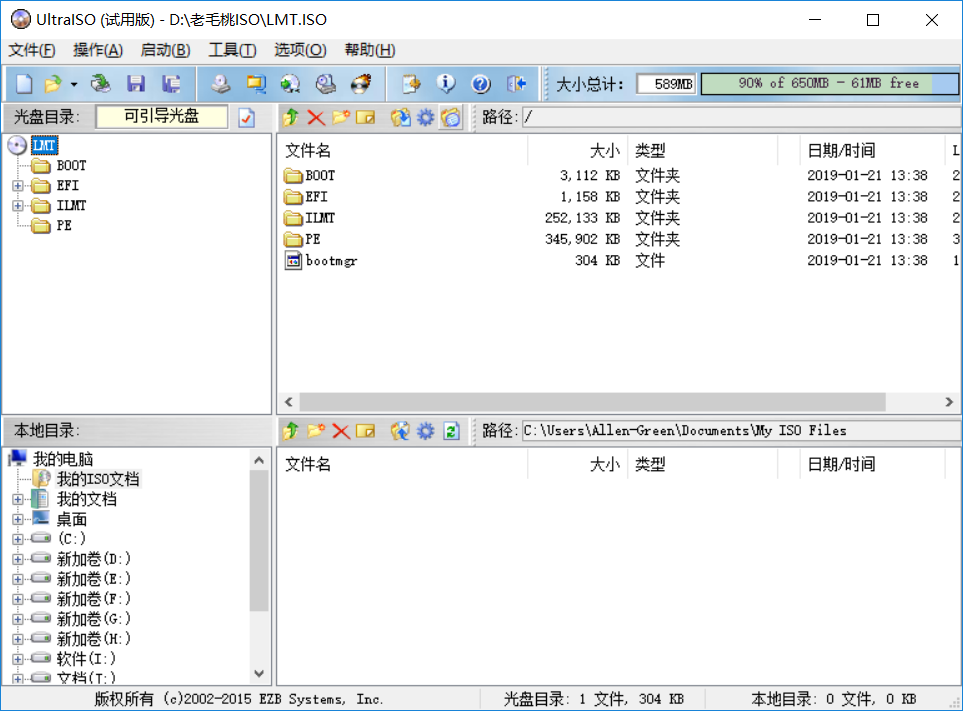This screenshot has width=963, height=711.
Task: Go up a folder in the local pane toolbar
Action: [290, 431]
